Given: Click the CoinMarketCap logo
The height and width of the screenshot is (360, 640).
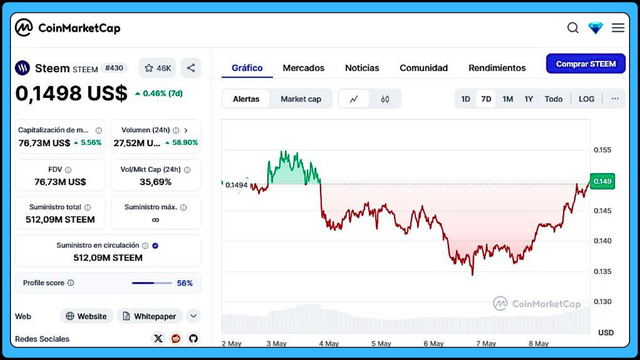Looking at the screenshot, I should 68,28.
